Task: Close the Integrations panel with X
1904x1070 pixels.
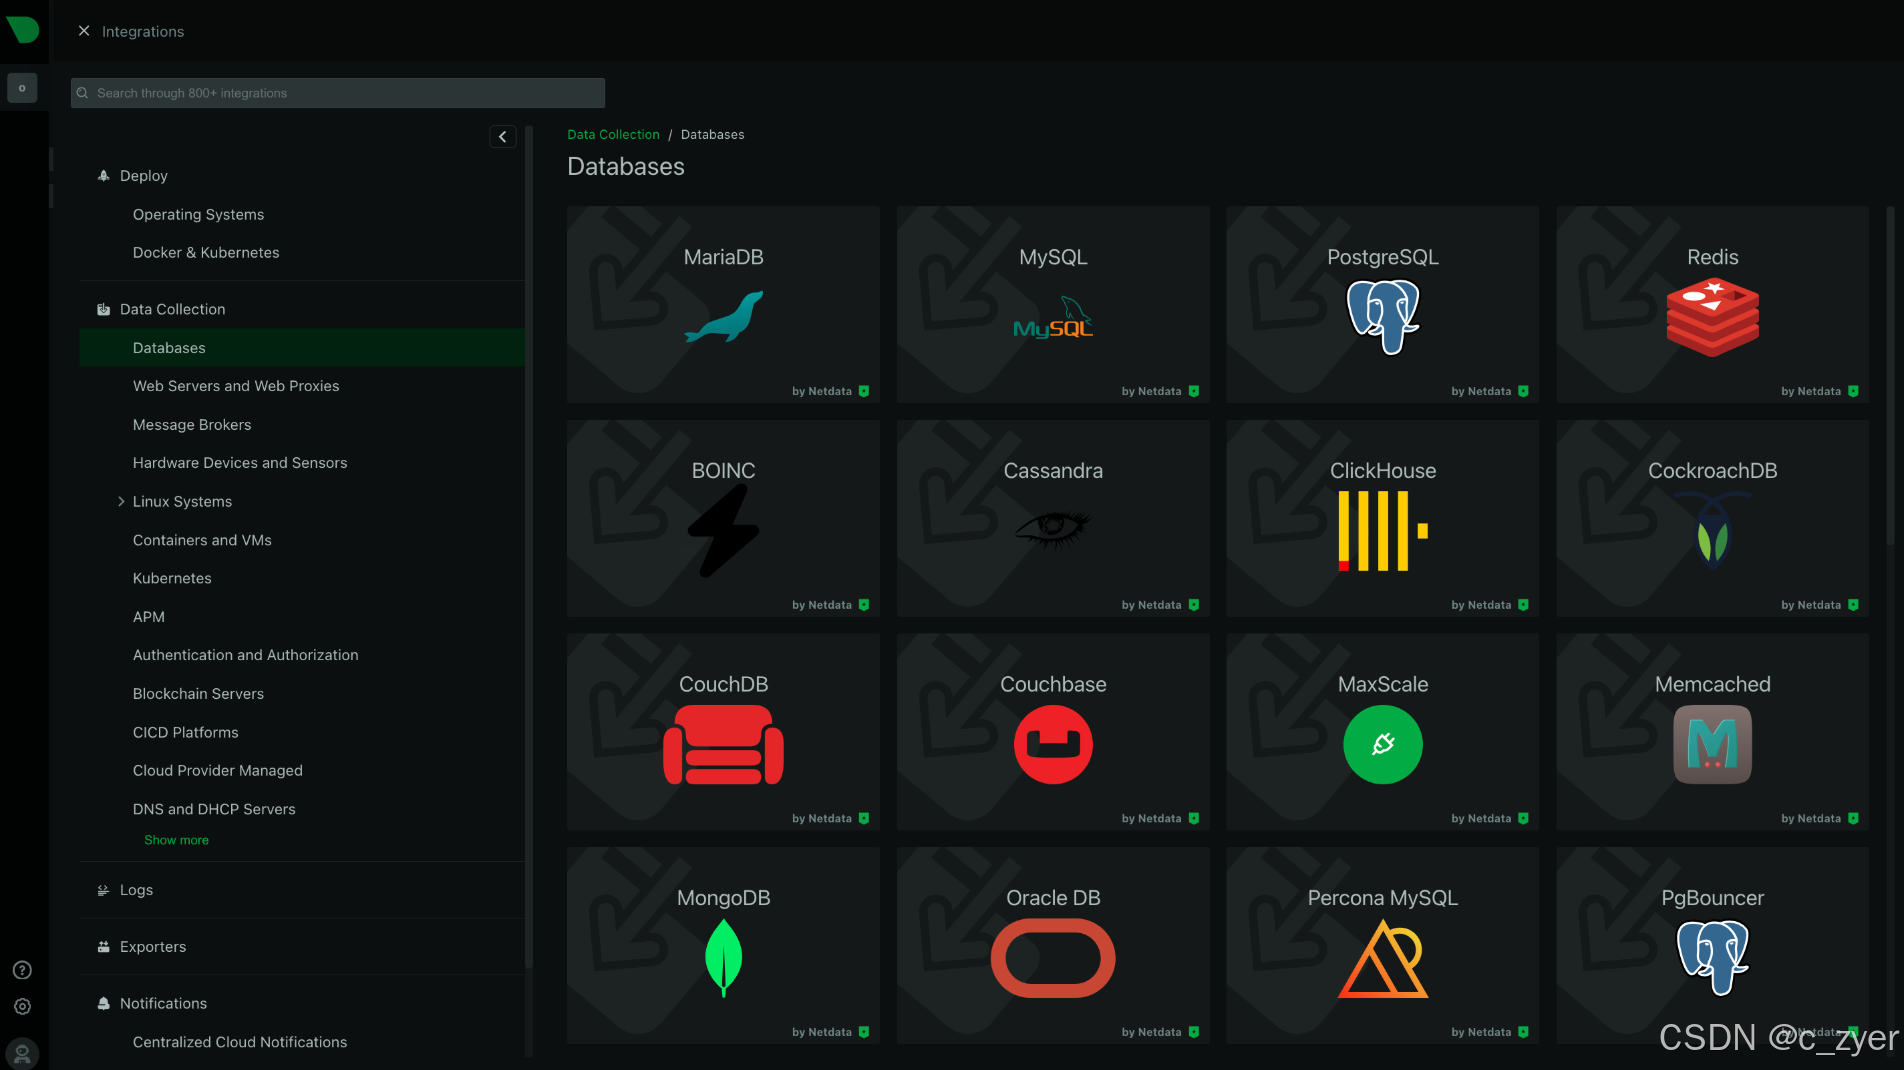Action: pyautogui.click(x=84, y=31)
